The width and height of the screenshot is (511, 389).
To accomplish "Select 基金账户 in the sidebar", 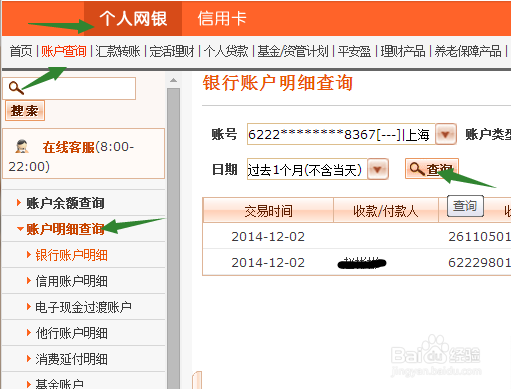I will 60,384.
